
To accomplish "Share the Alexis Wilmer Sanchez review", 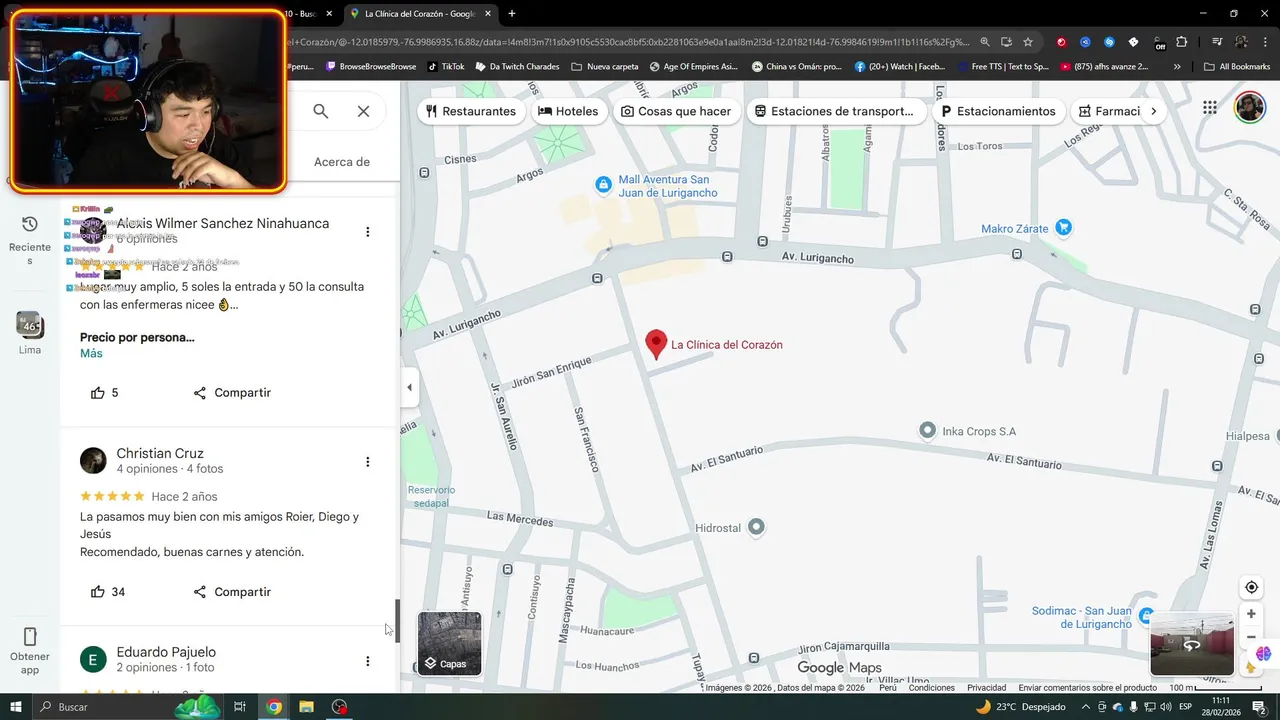I will click(x=232, y=393).
